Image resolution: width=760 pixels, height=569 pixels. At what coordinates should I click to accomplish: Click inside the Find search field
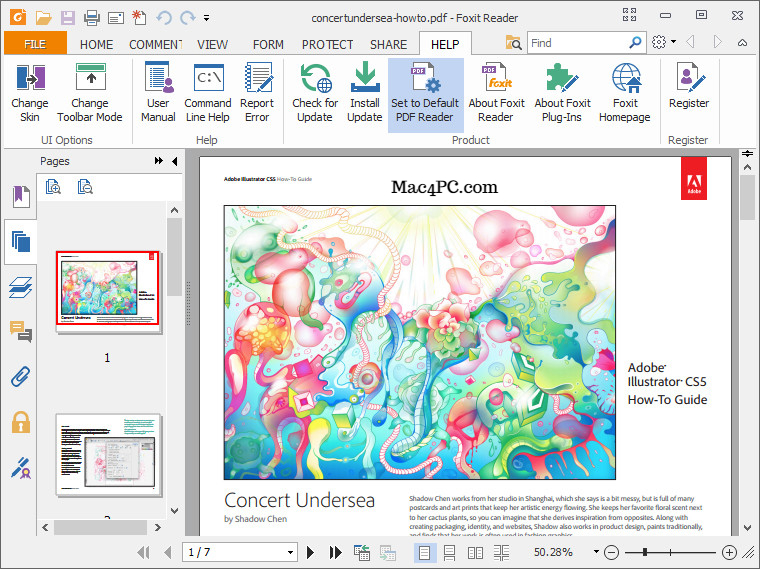(577, 43)
